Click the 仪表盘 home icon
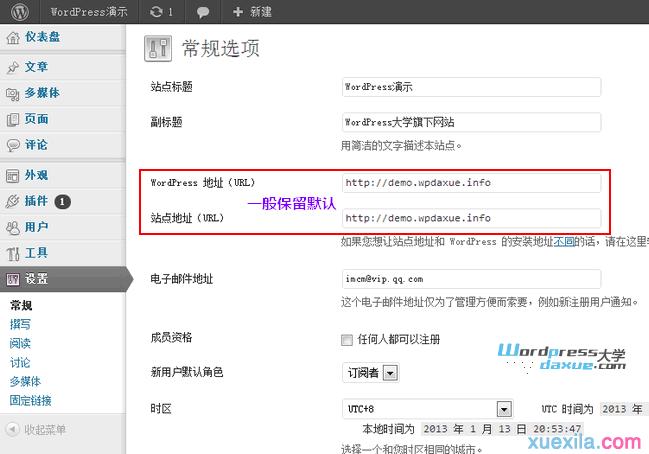The height and width of the screenshot is (454, 649). point(13,38)
